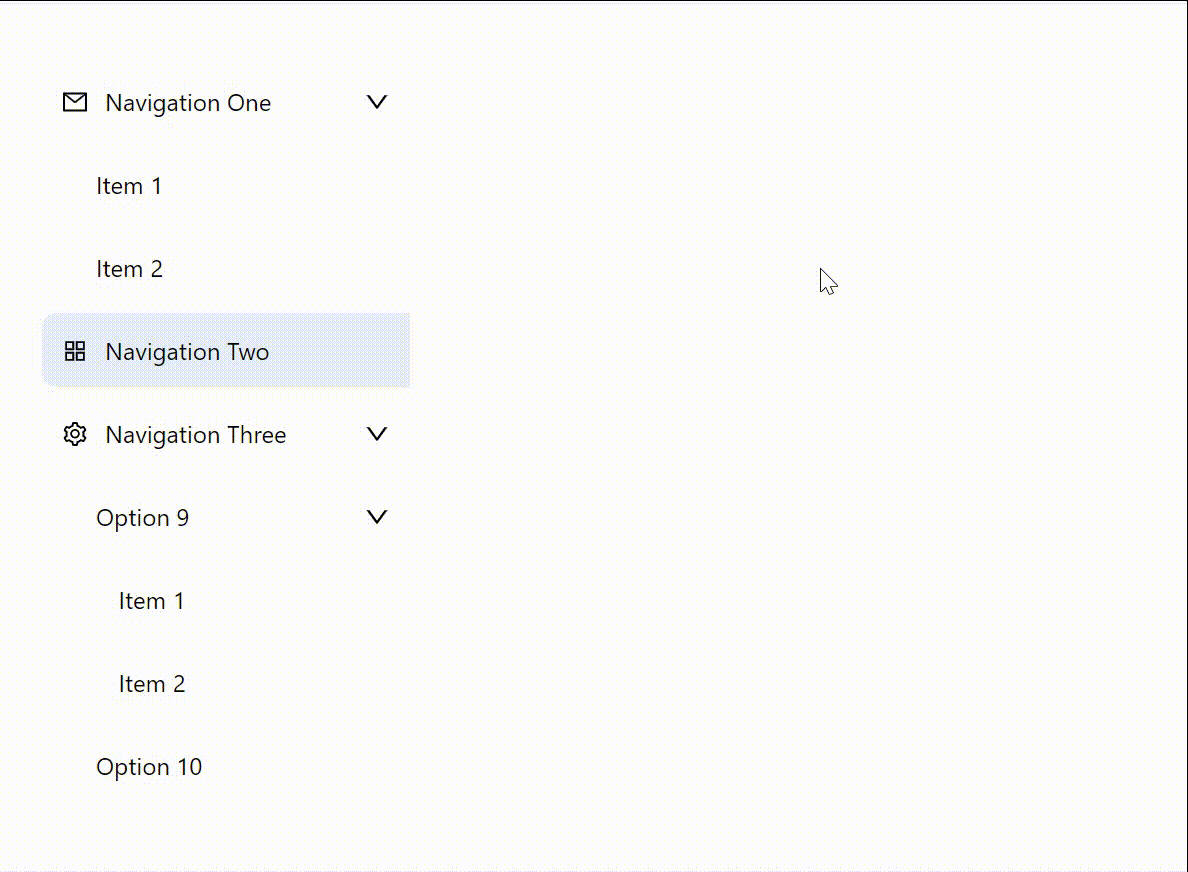
Task: Select Item 1 nested under Option 9
Action: pyautogui.click(x=151, y=601)
